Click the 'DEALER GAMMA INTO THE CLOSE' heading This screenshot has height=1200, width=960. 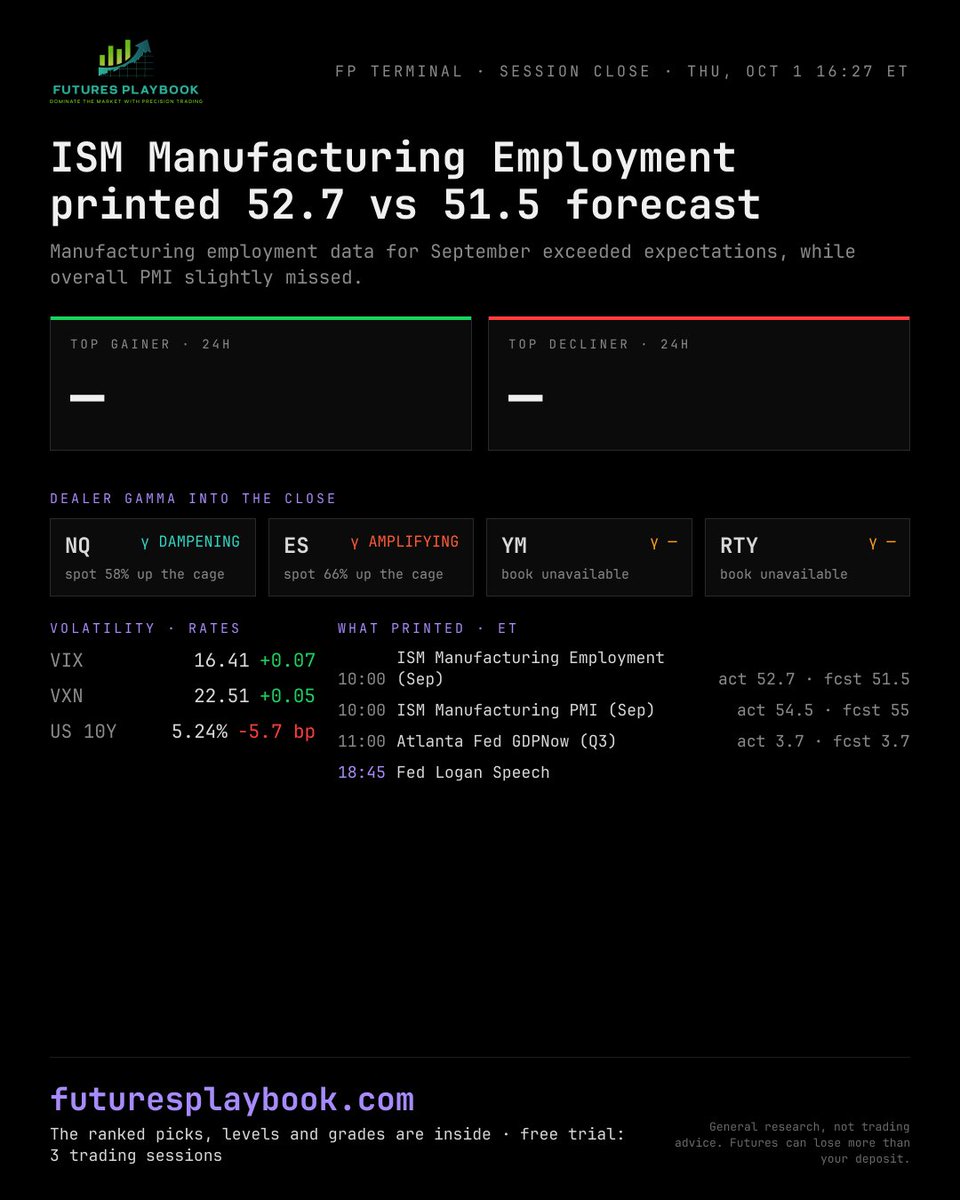point(193,498)
